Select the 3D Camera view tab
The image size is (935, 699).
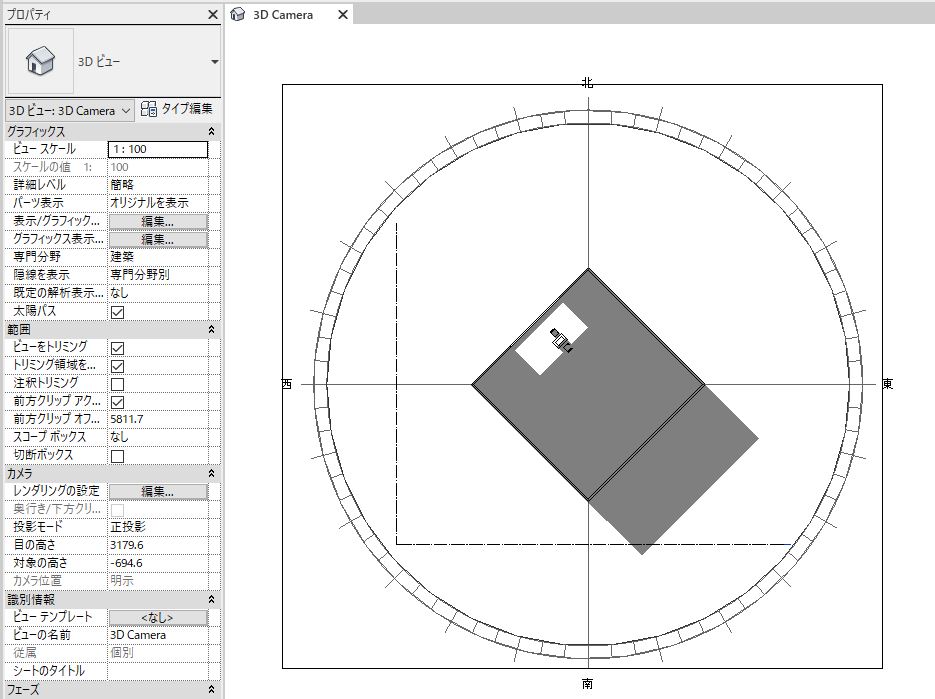pyautogui.click(x=285, y=14)
